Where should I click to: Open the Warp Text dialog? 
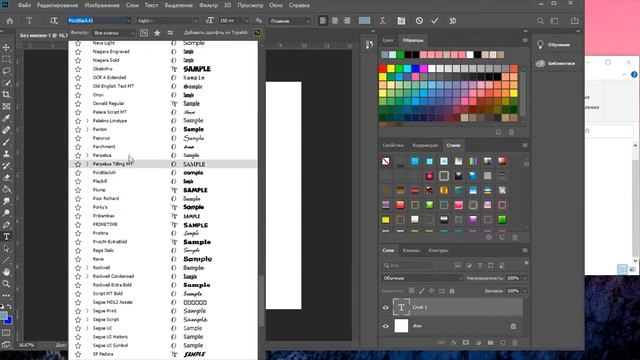(x=382, y=20)
